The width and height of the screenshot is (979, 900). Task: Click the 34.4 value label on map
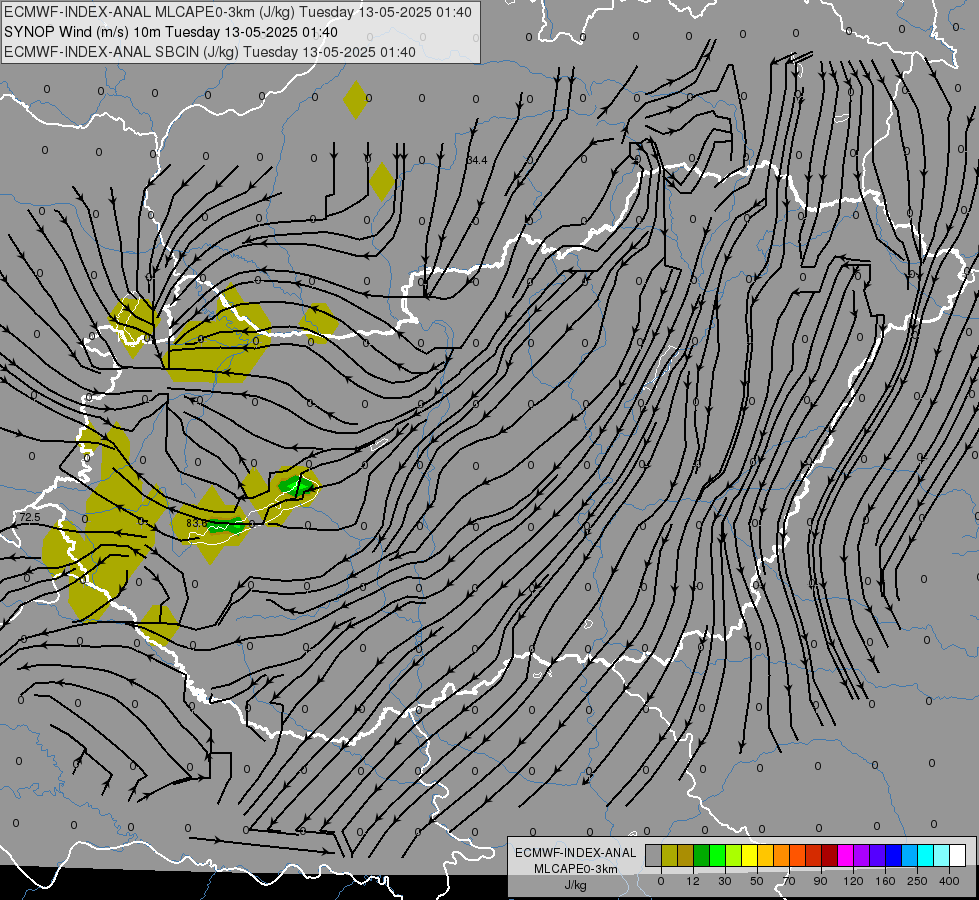(x=477, y=161)
